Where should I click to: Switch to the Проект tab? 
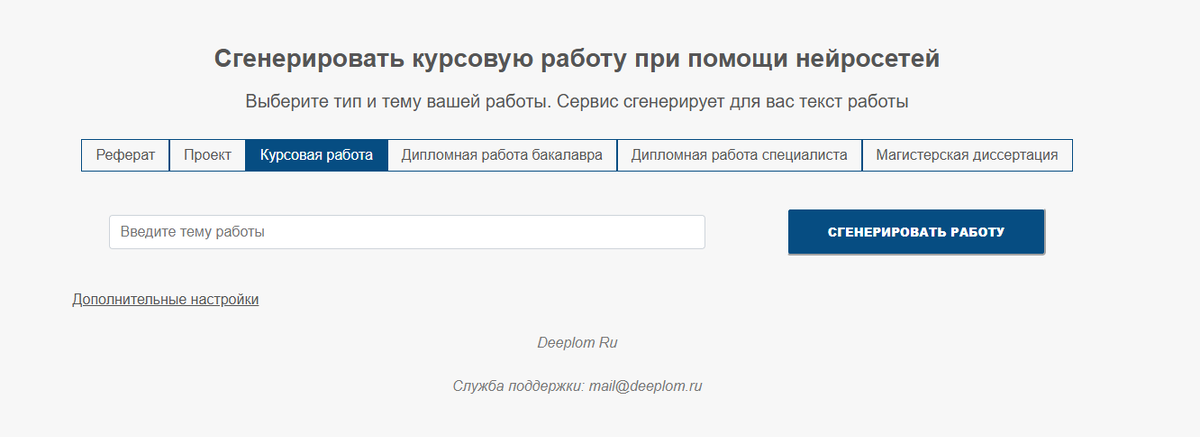208,155
